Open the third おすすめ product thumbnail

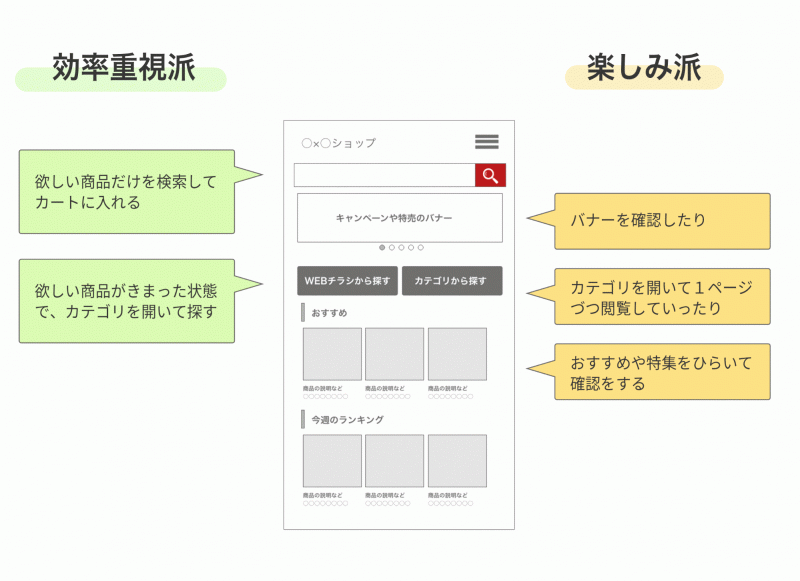click(457, 354)
